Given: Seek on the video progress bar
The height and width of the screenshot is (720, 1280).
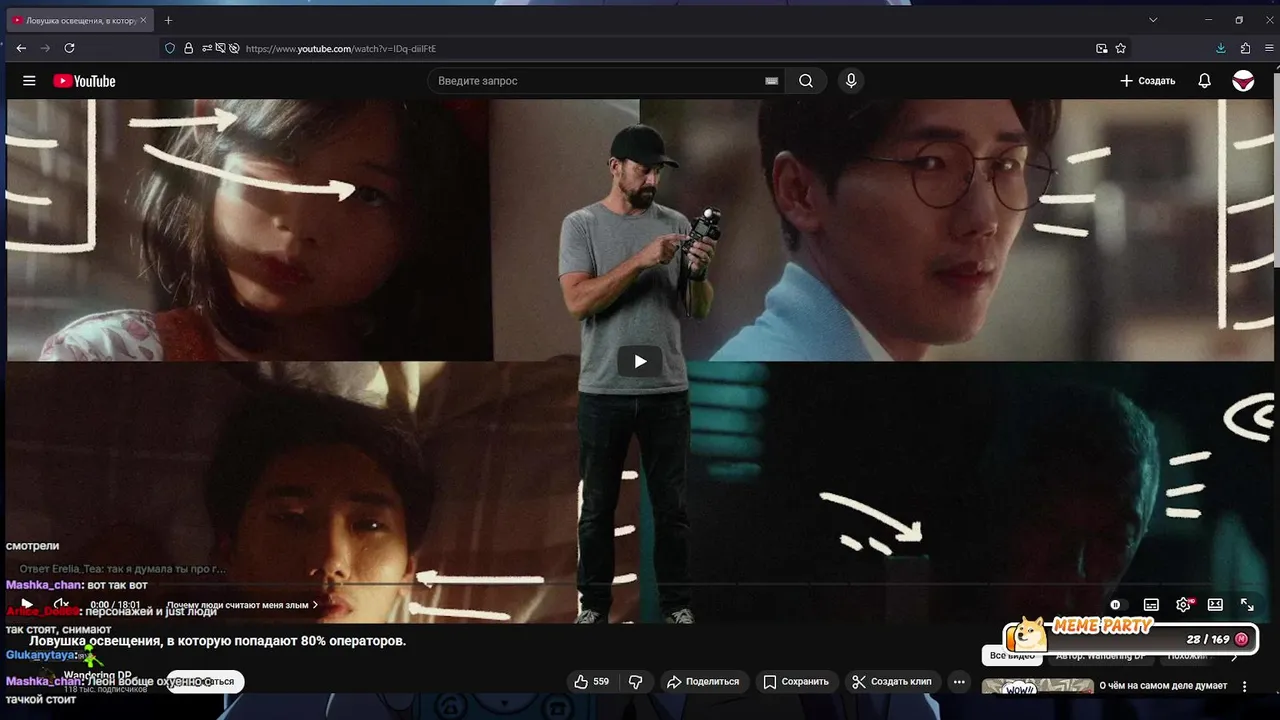Looking at the screenshot, I should pos(640,584).
